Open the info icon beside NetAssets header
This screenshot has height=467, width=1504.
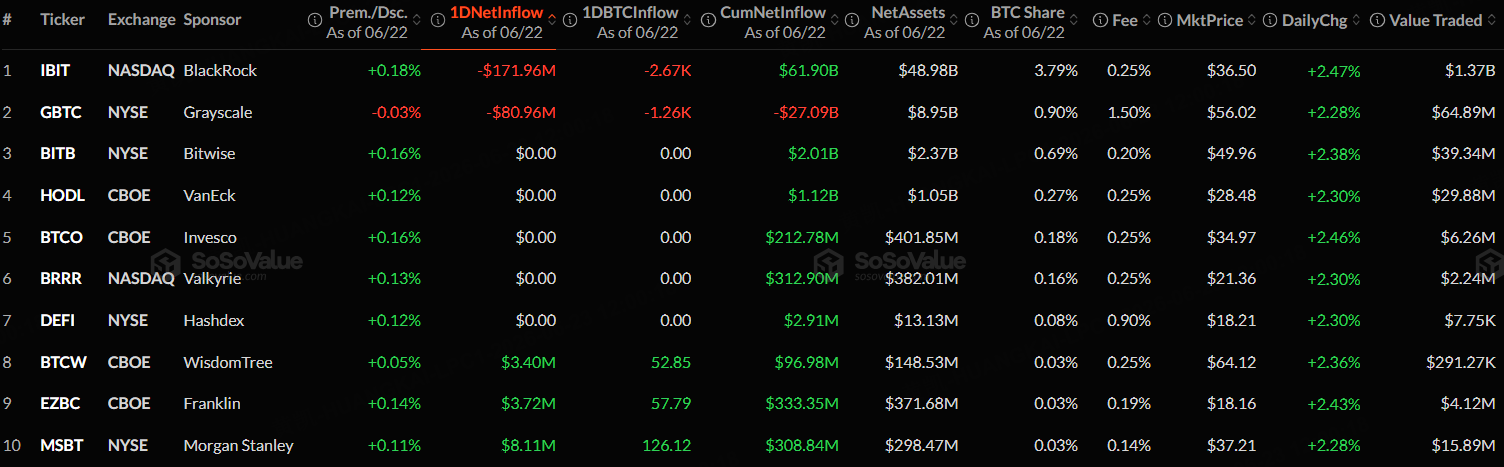coord(852,20)
